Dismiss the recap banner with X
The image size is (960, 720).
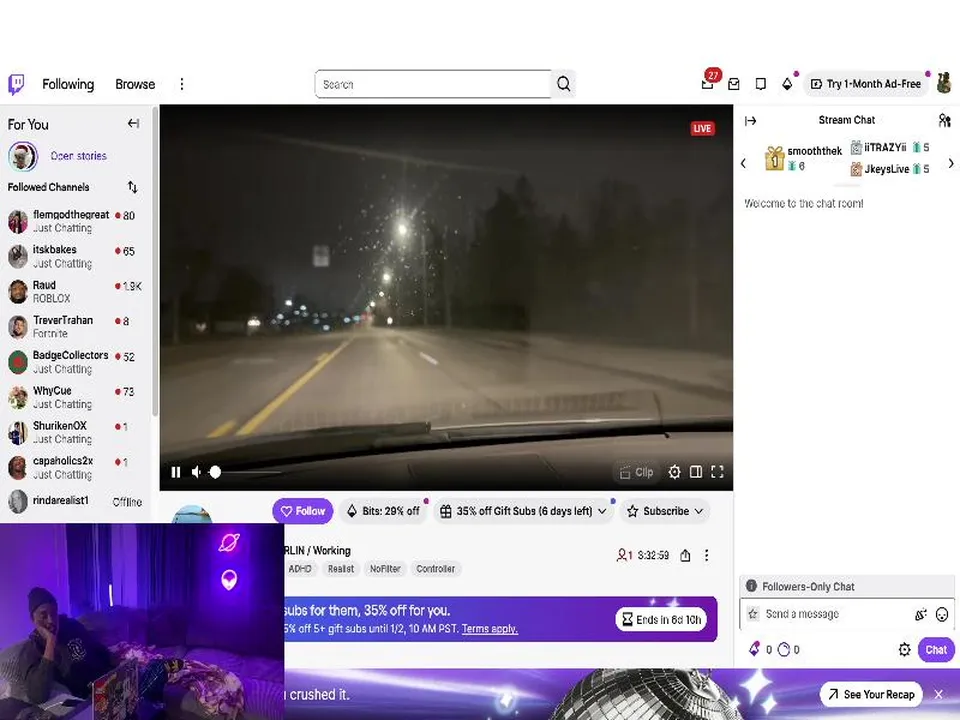point(939,694)
